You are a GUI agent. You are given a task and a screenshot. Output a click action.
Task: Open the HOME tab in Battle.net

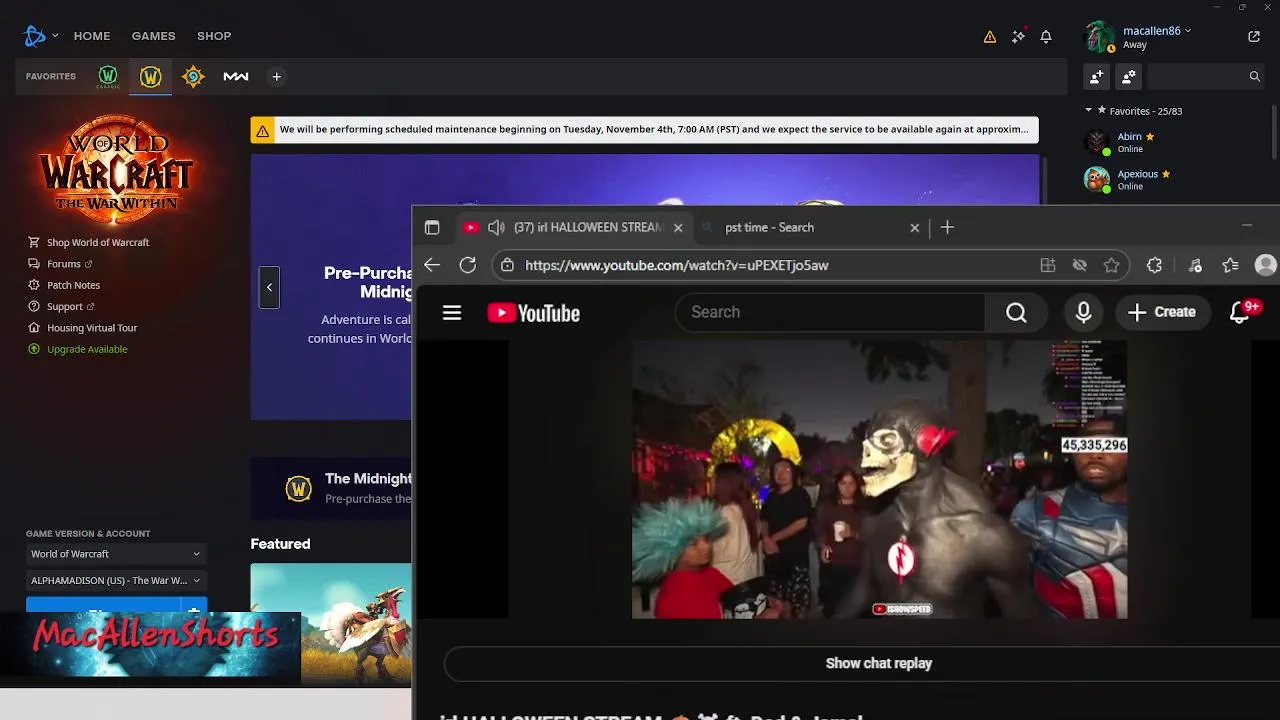point(92,36)
